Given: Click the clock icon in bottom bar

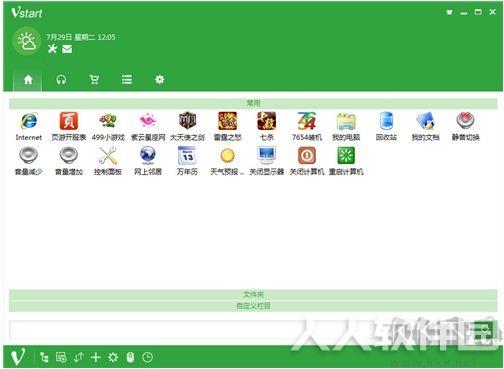Looking at the screenshot, I should 147,357.
